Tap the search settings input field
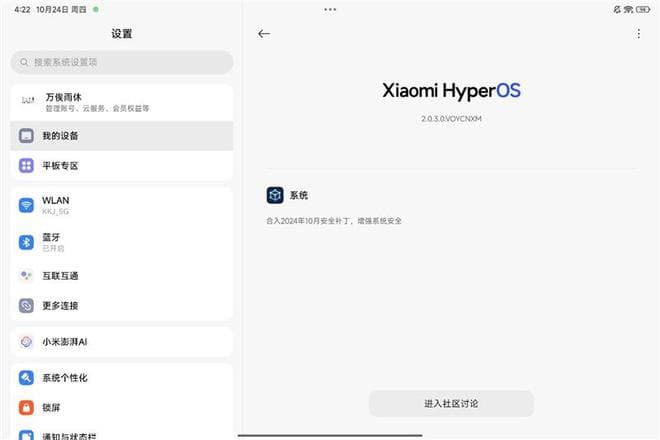The image size is (660, 440). [x=122, y=62]
